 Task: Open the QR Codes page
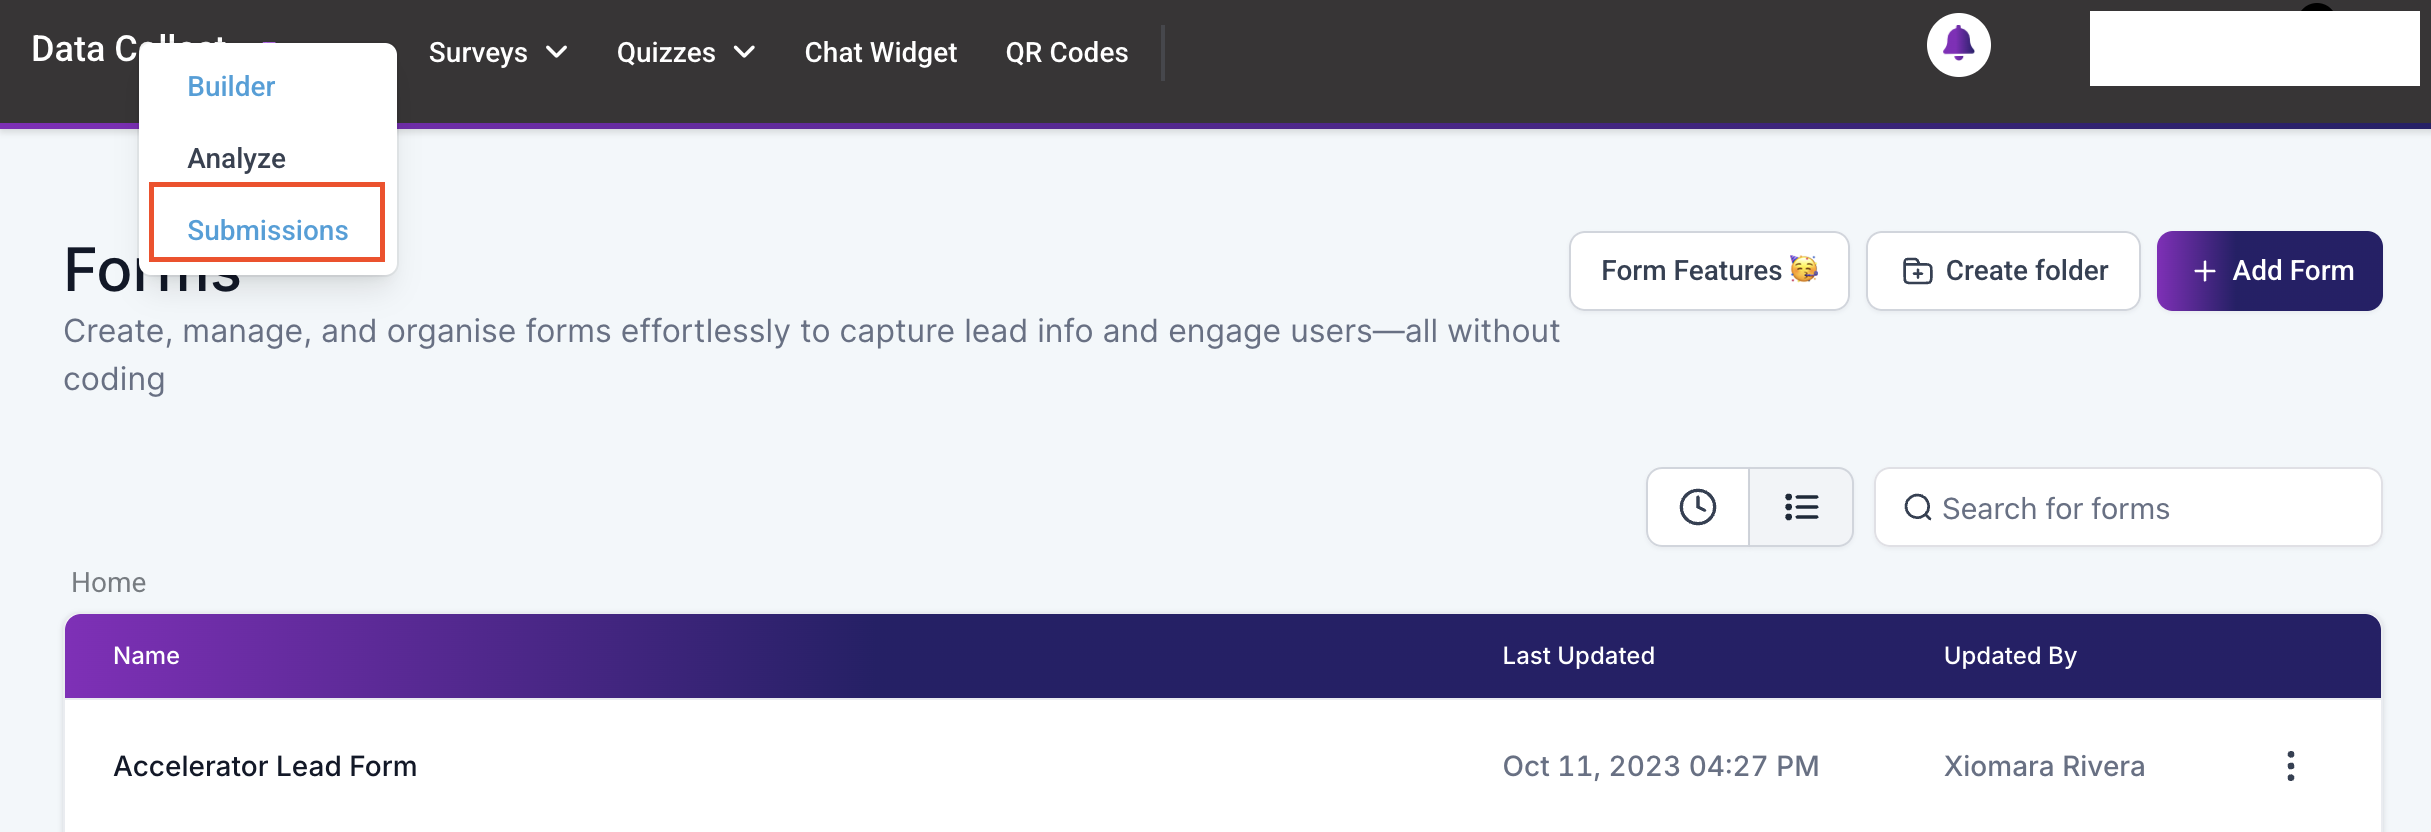point(1067,52)
